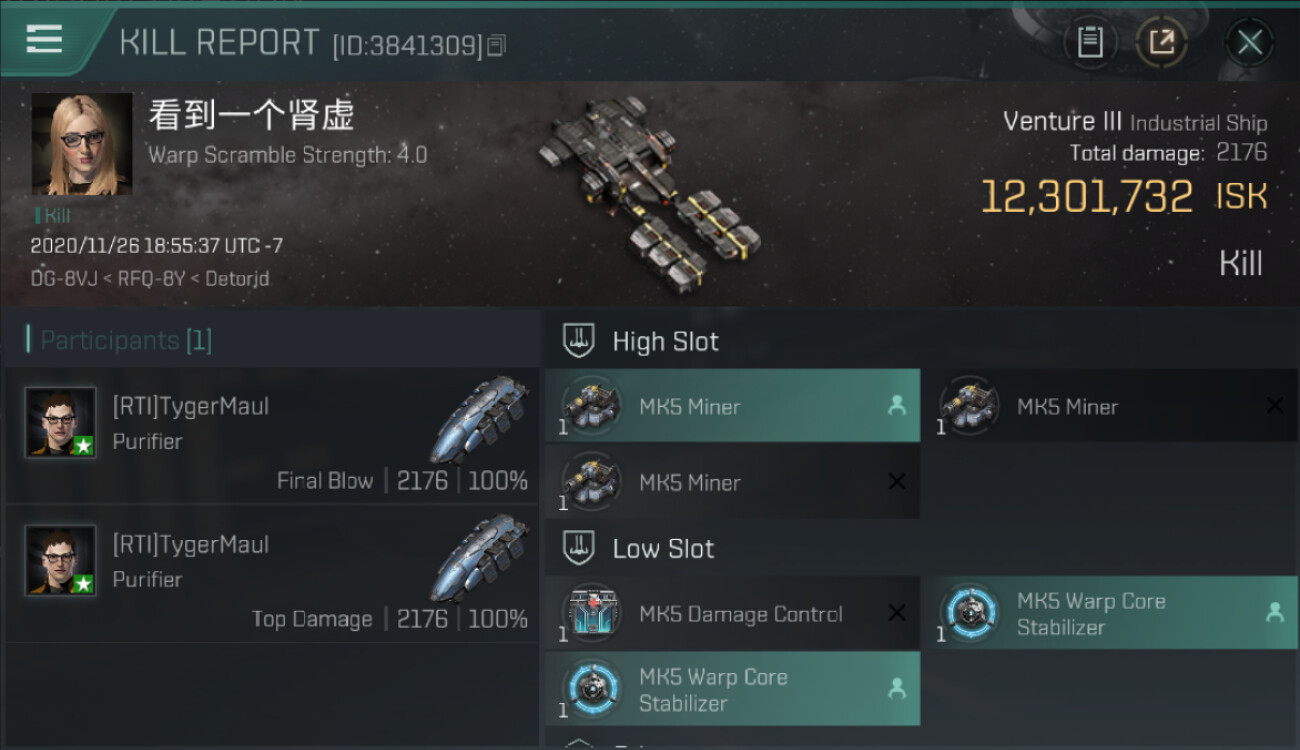Select the highlighted first MK5 Miner module
The width and height of the screenshot is (1300, 750).
pos(732,406)
